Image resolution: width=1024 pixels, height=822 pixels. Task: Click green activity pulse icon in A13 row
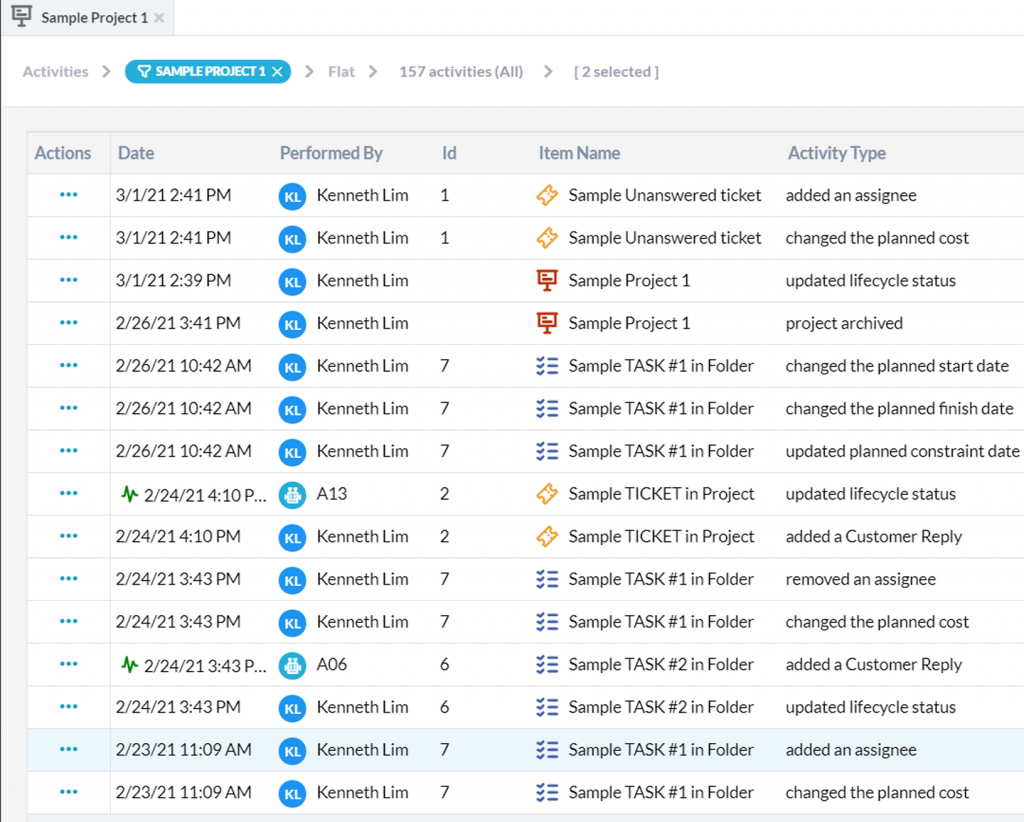click(129, 494)
